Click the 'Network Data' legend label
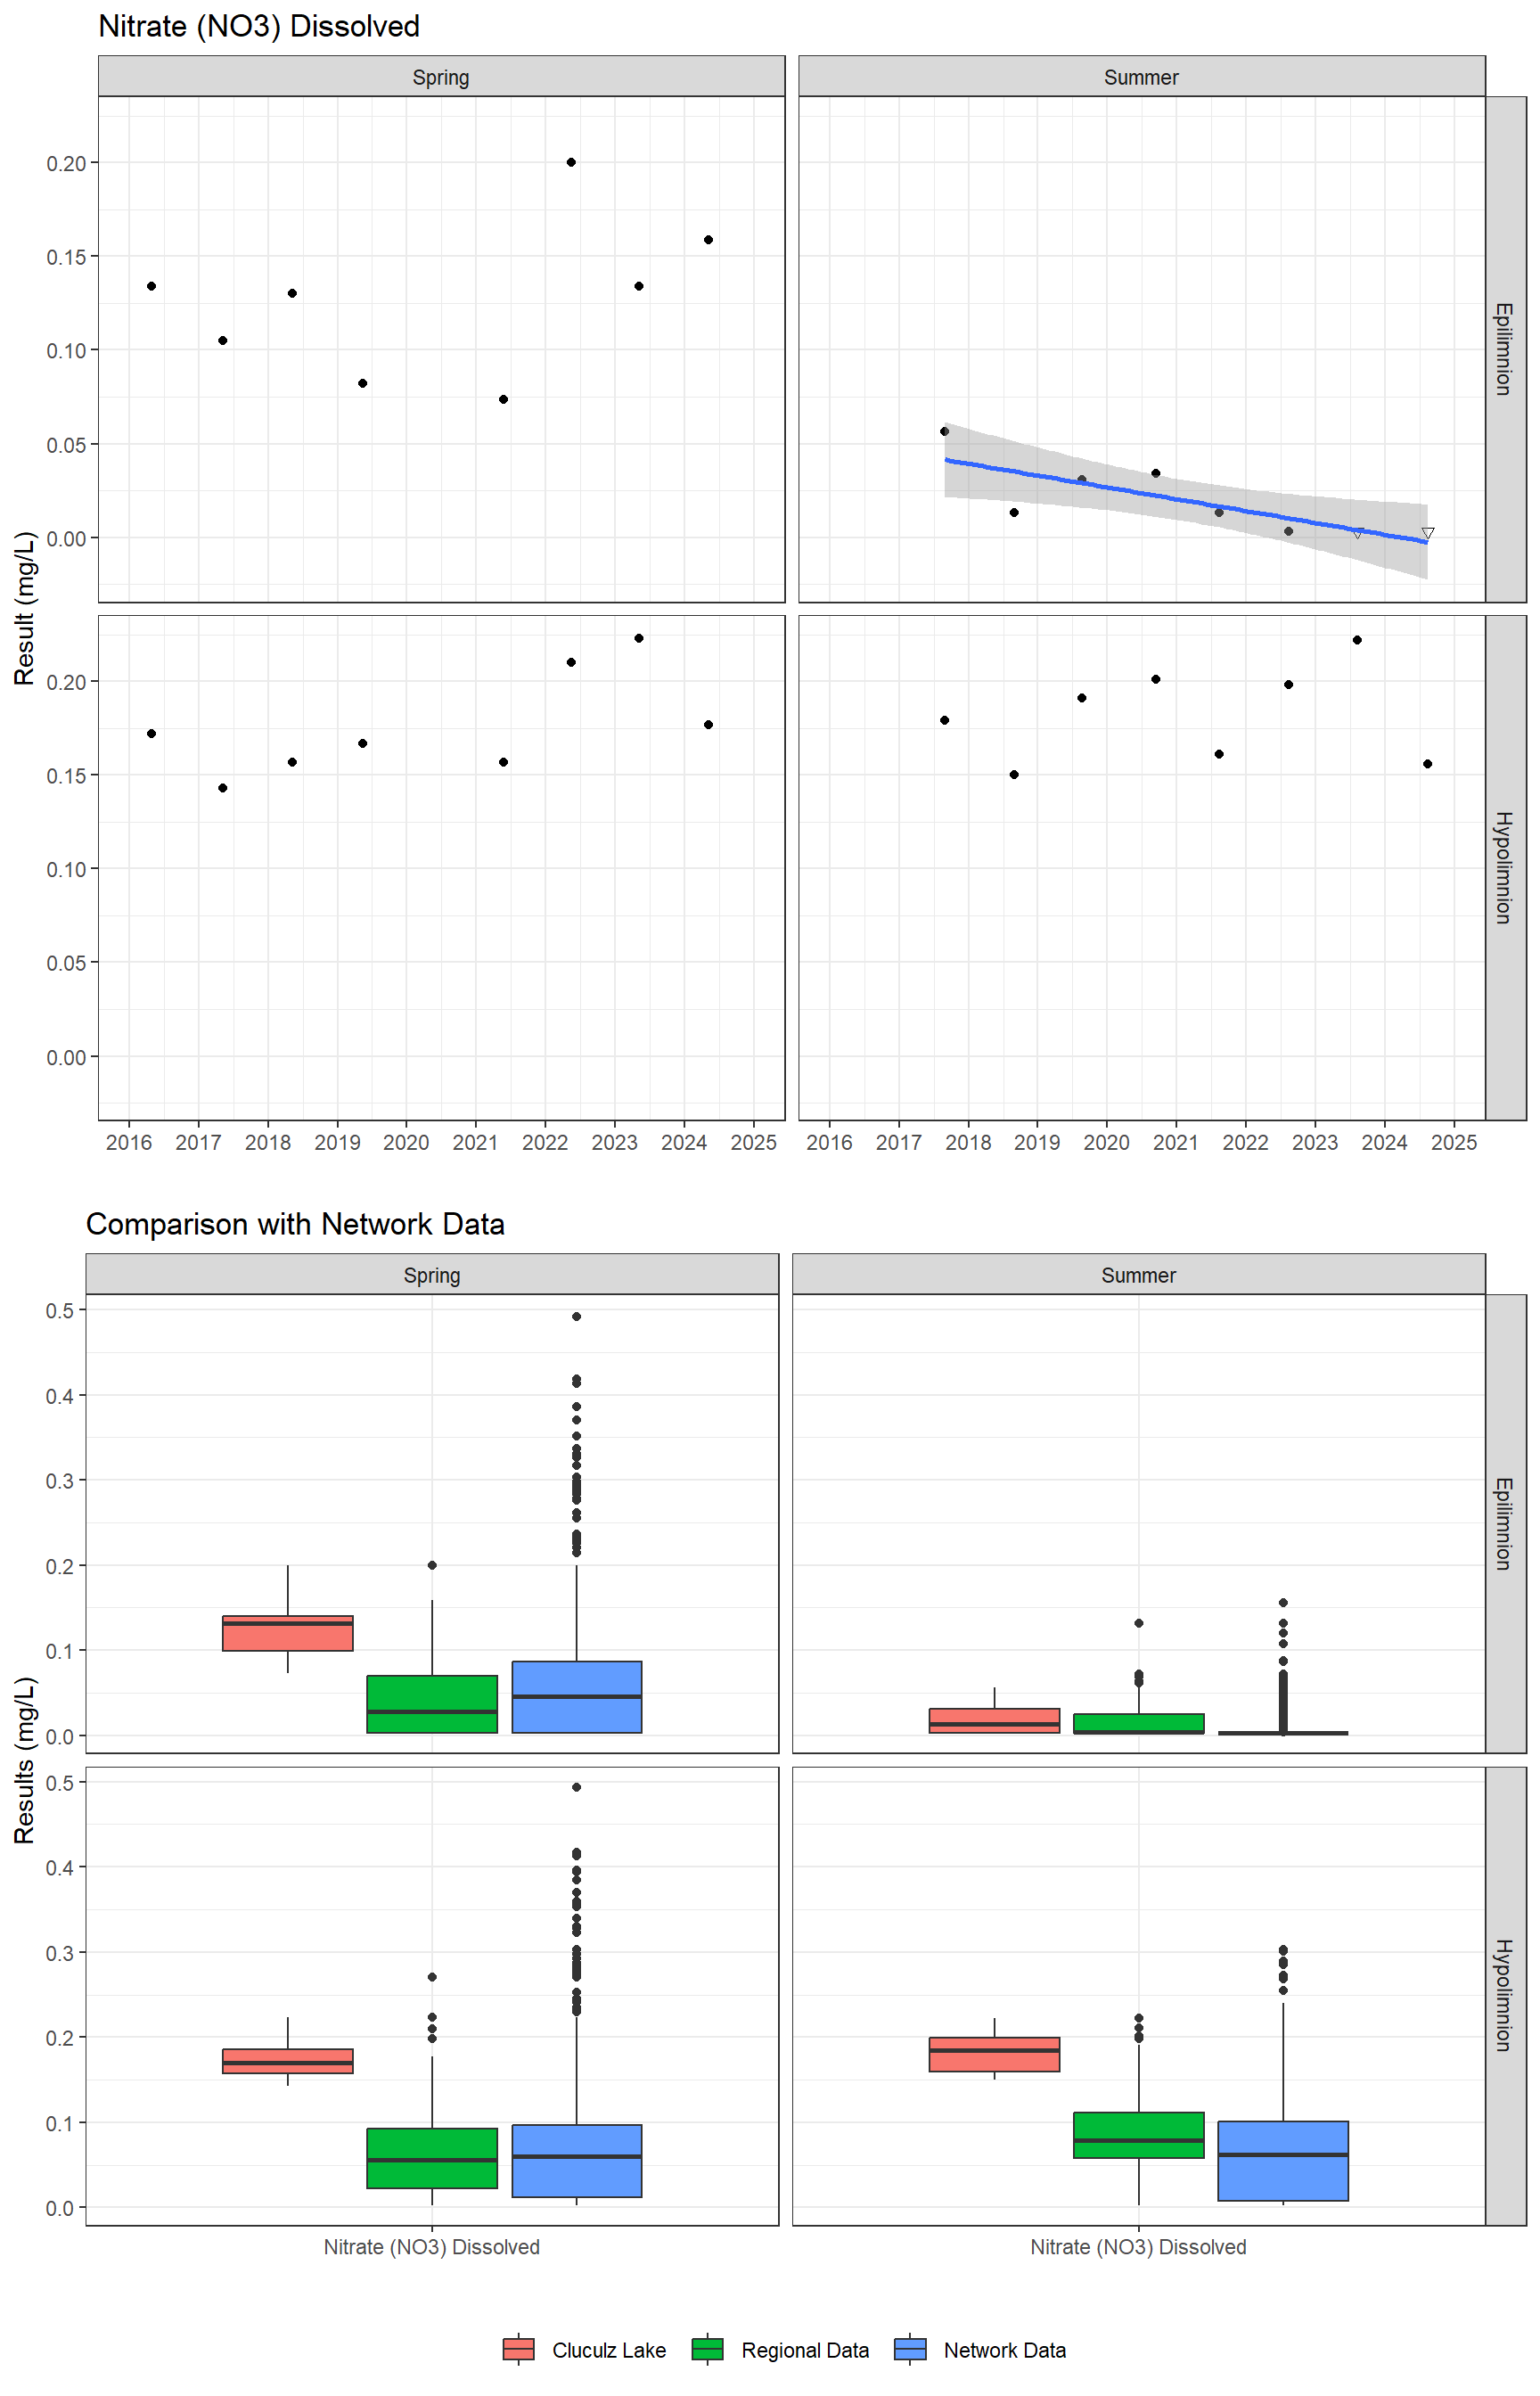Screen dimensions: 1540x2396 click(1005, 2350)
